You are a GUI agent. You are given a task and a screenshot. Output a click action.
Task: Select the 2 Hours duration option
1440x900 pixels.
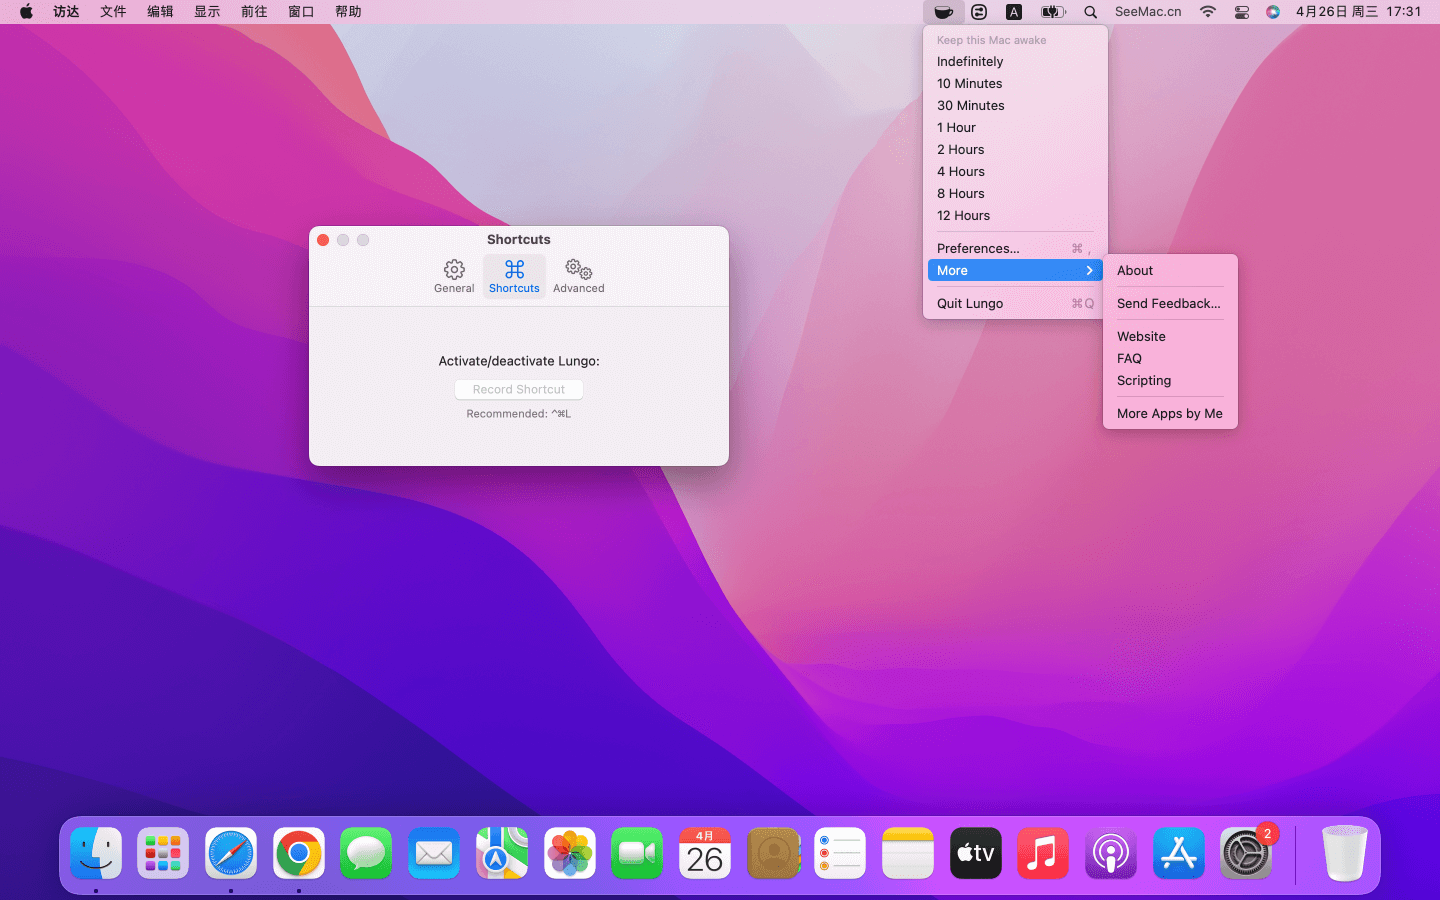pos(960,149)
